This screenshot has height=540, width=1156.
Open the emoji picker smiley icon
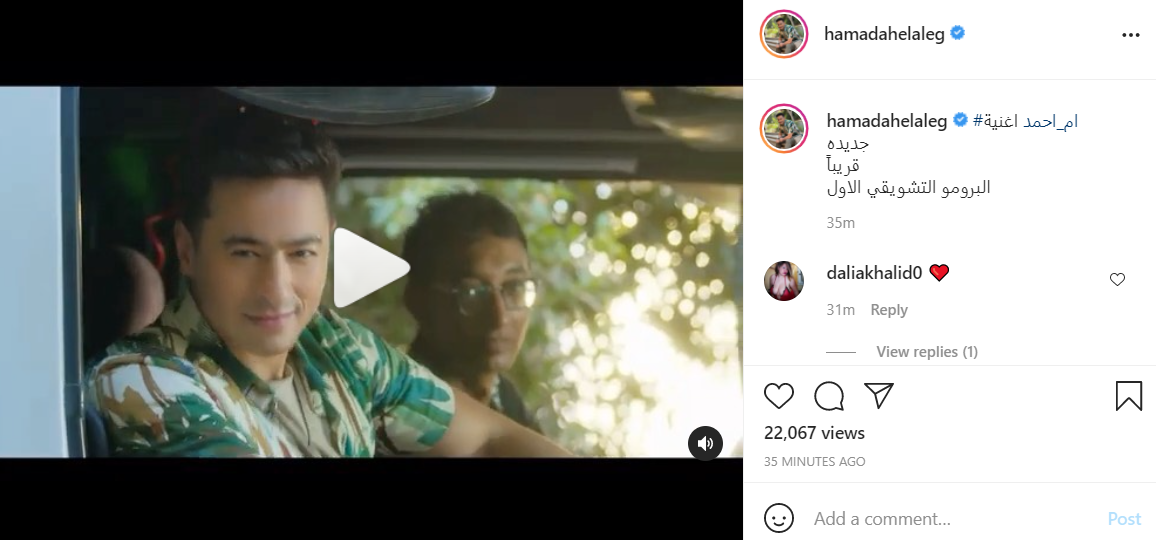[779, 518]
